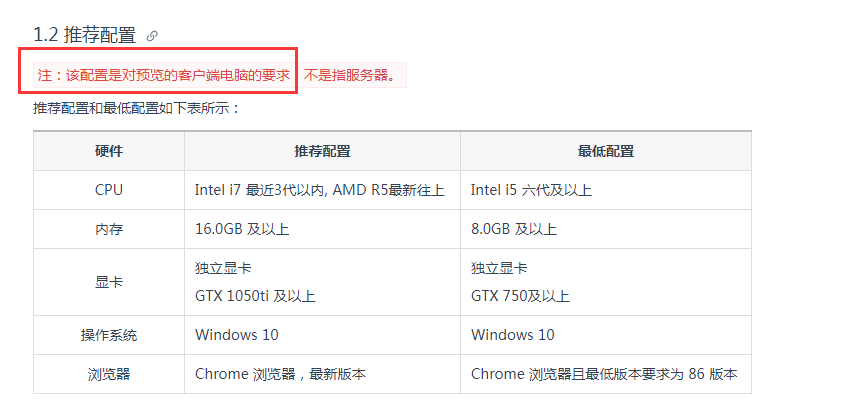The height and width of the screenshot is (419, 859).
Task: Click the 操作系统 row label
Action: pos(109,335)
